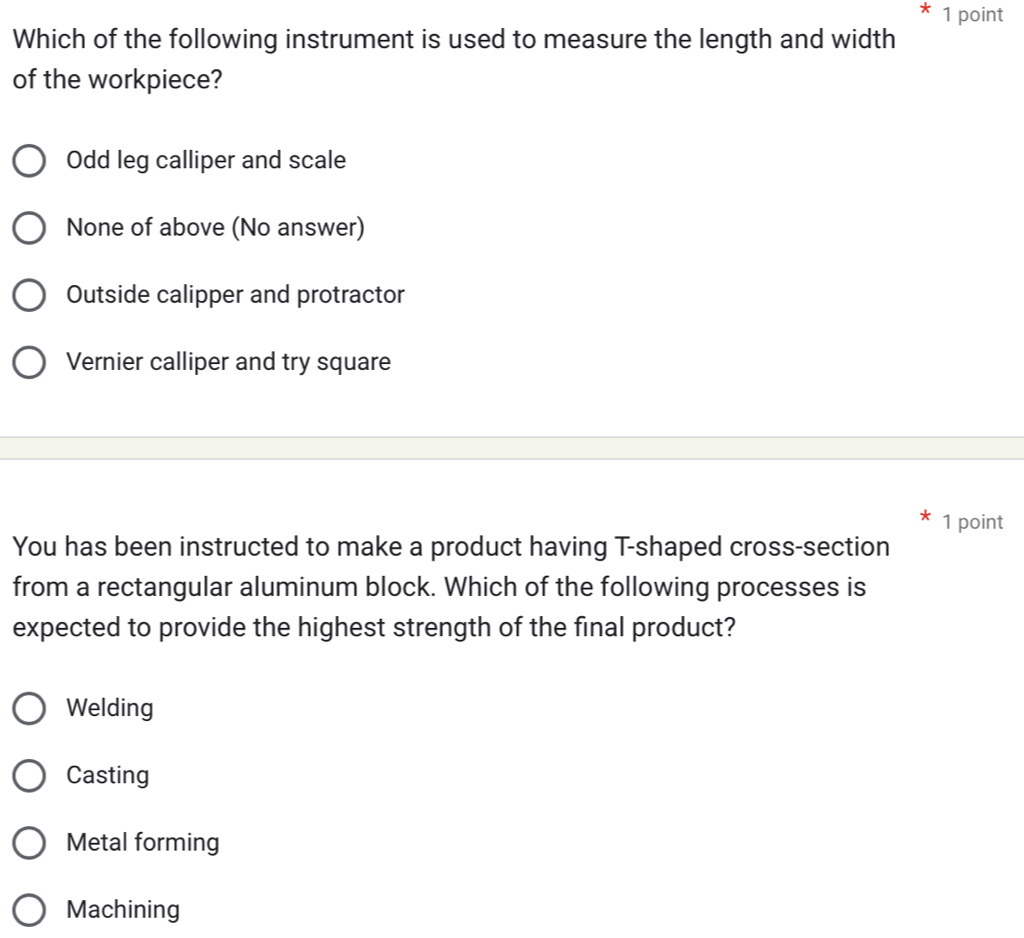The image size is (1024, 938).
Task: Pick the 'Outside calipper and protractor' radio button
Action: (30, 296)
